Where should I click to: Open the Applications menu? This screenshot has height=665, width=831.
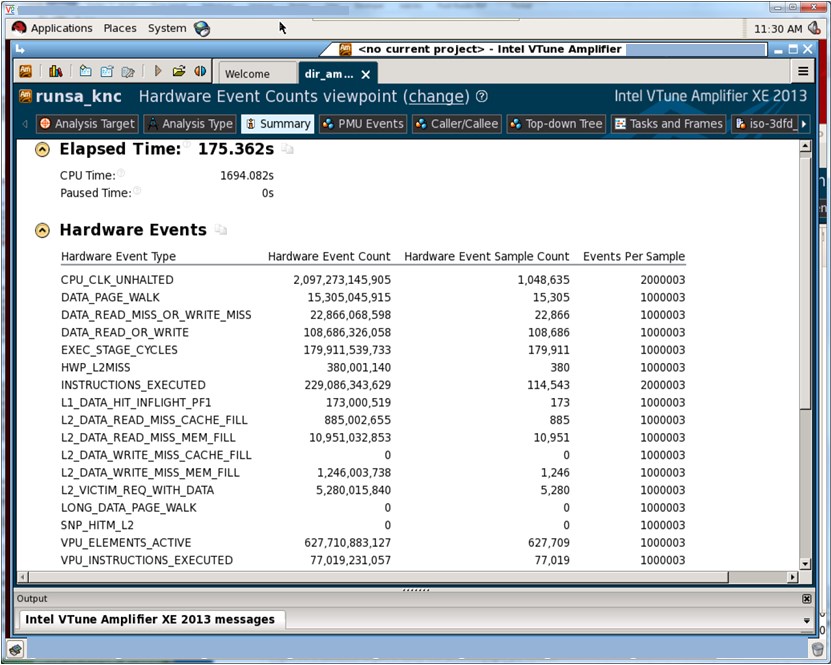pos(61,28)
